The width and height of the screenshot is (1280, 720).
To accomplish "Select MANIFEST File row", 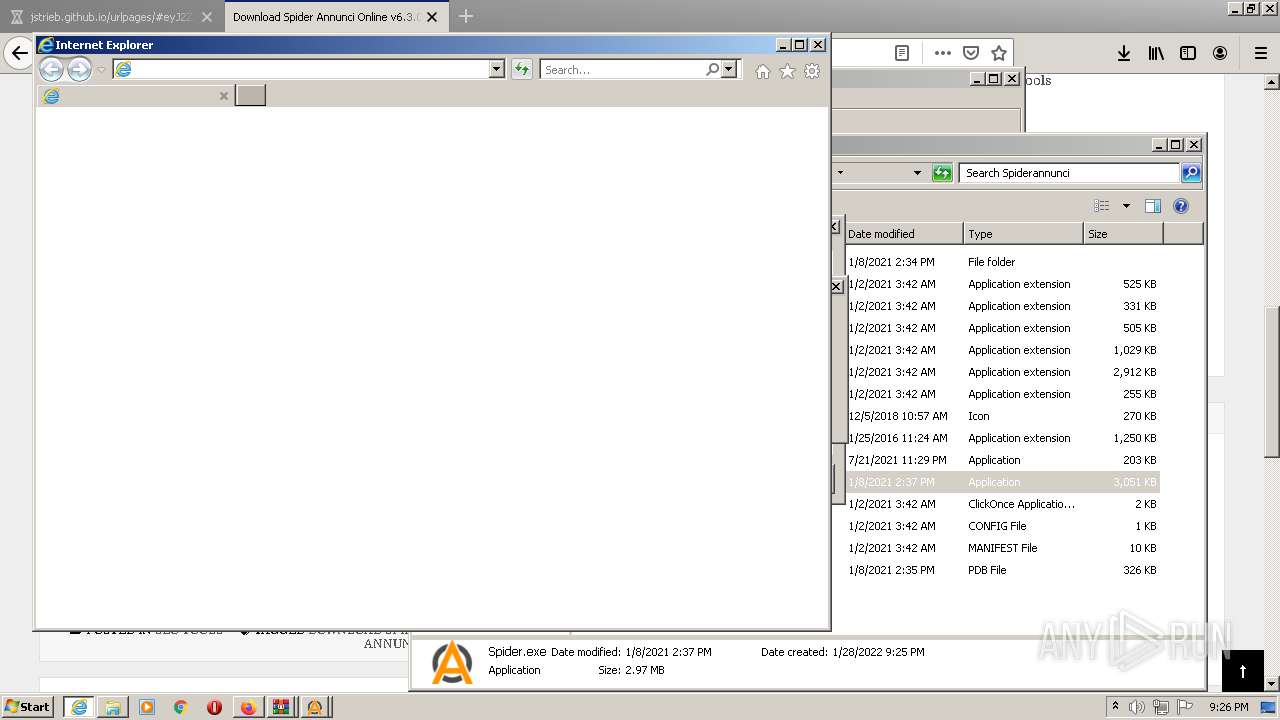I will pyautogui.click(x=1002, y=548).
